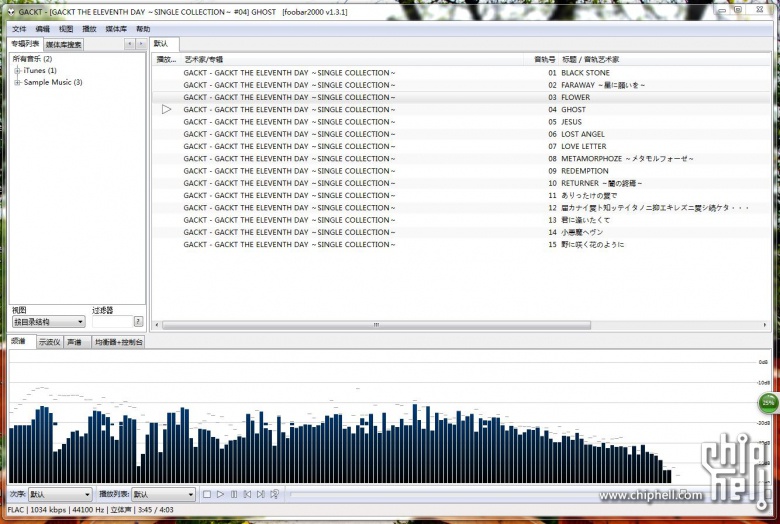Select track 02 FARAWAY
Viewport: 780px width, 524px height.
(461, 85)
